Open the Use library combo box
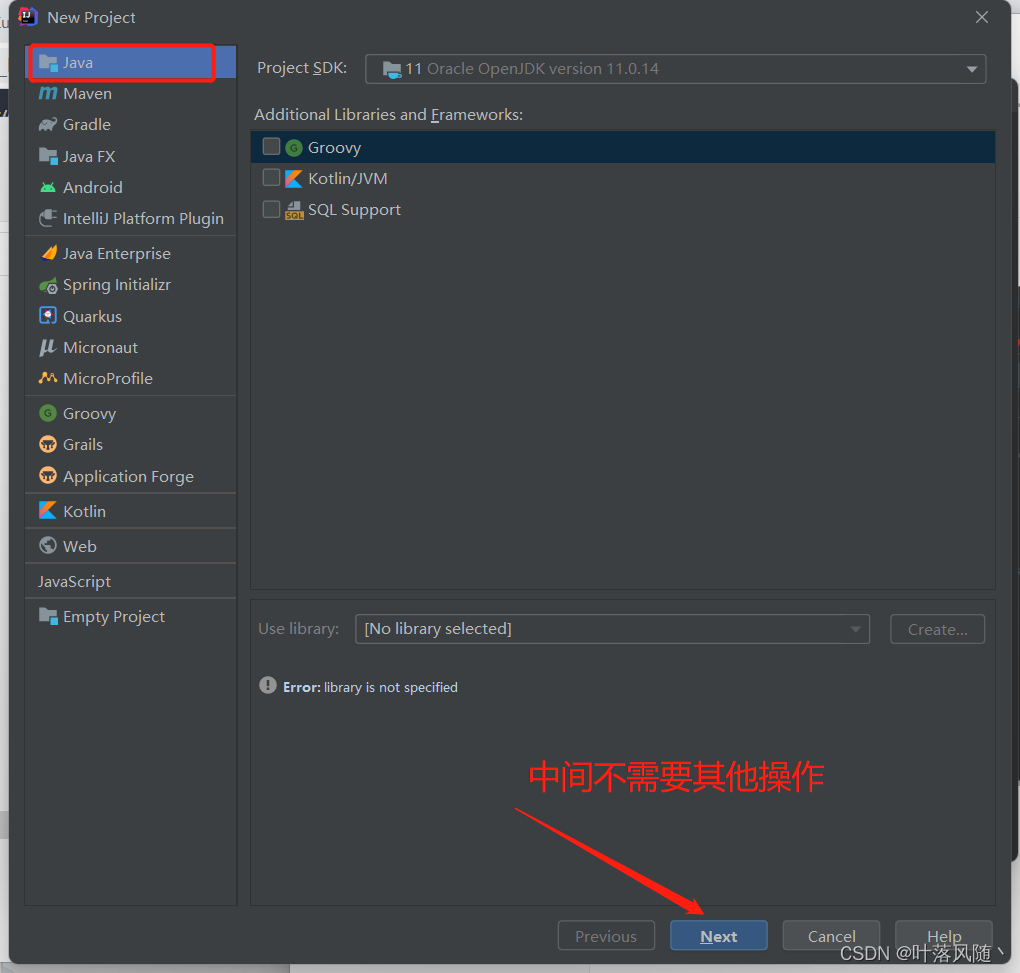This screenshot has height=973, width=1020. (x=612, y=629)
